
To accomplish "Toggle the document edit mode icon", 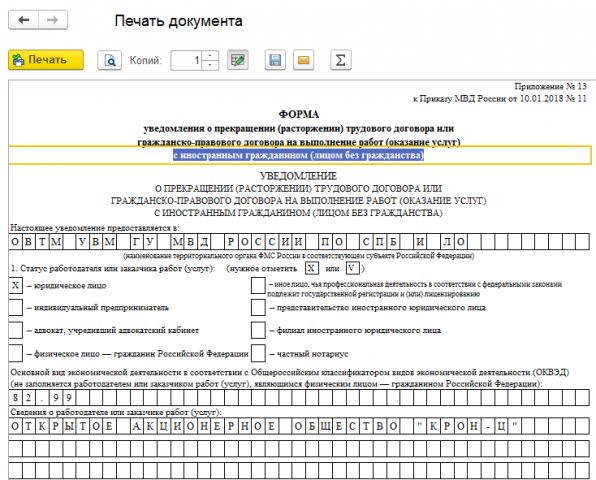I will [x=238, y=60].
